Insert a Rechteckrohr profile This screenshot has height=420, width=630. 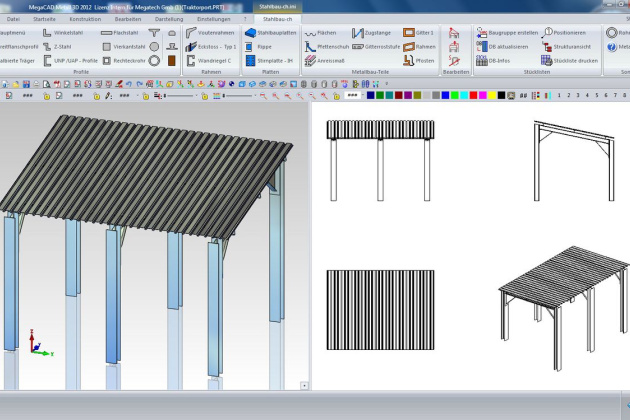(x=124, y=60)
